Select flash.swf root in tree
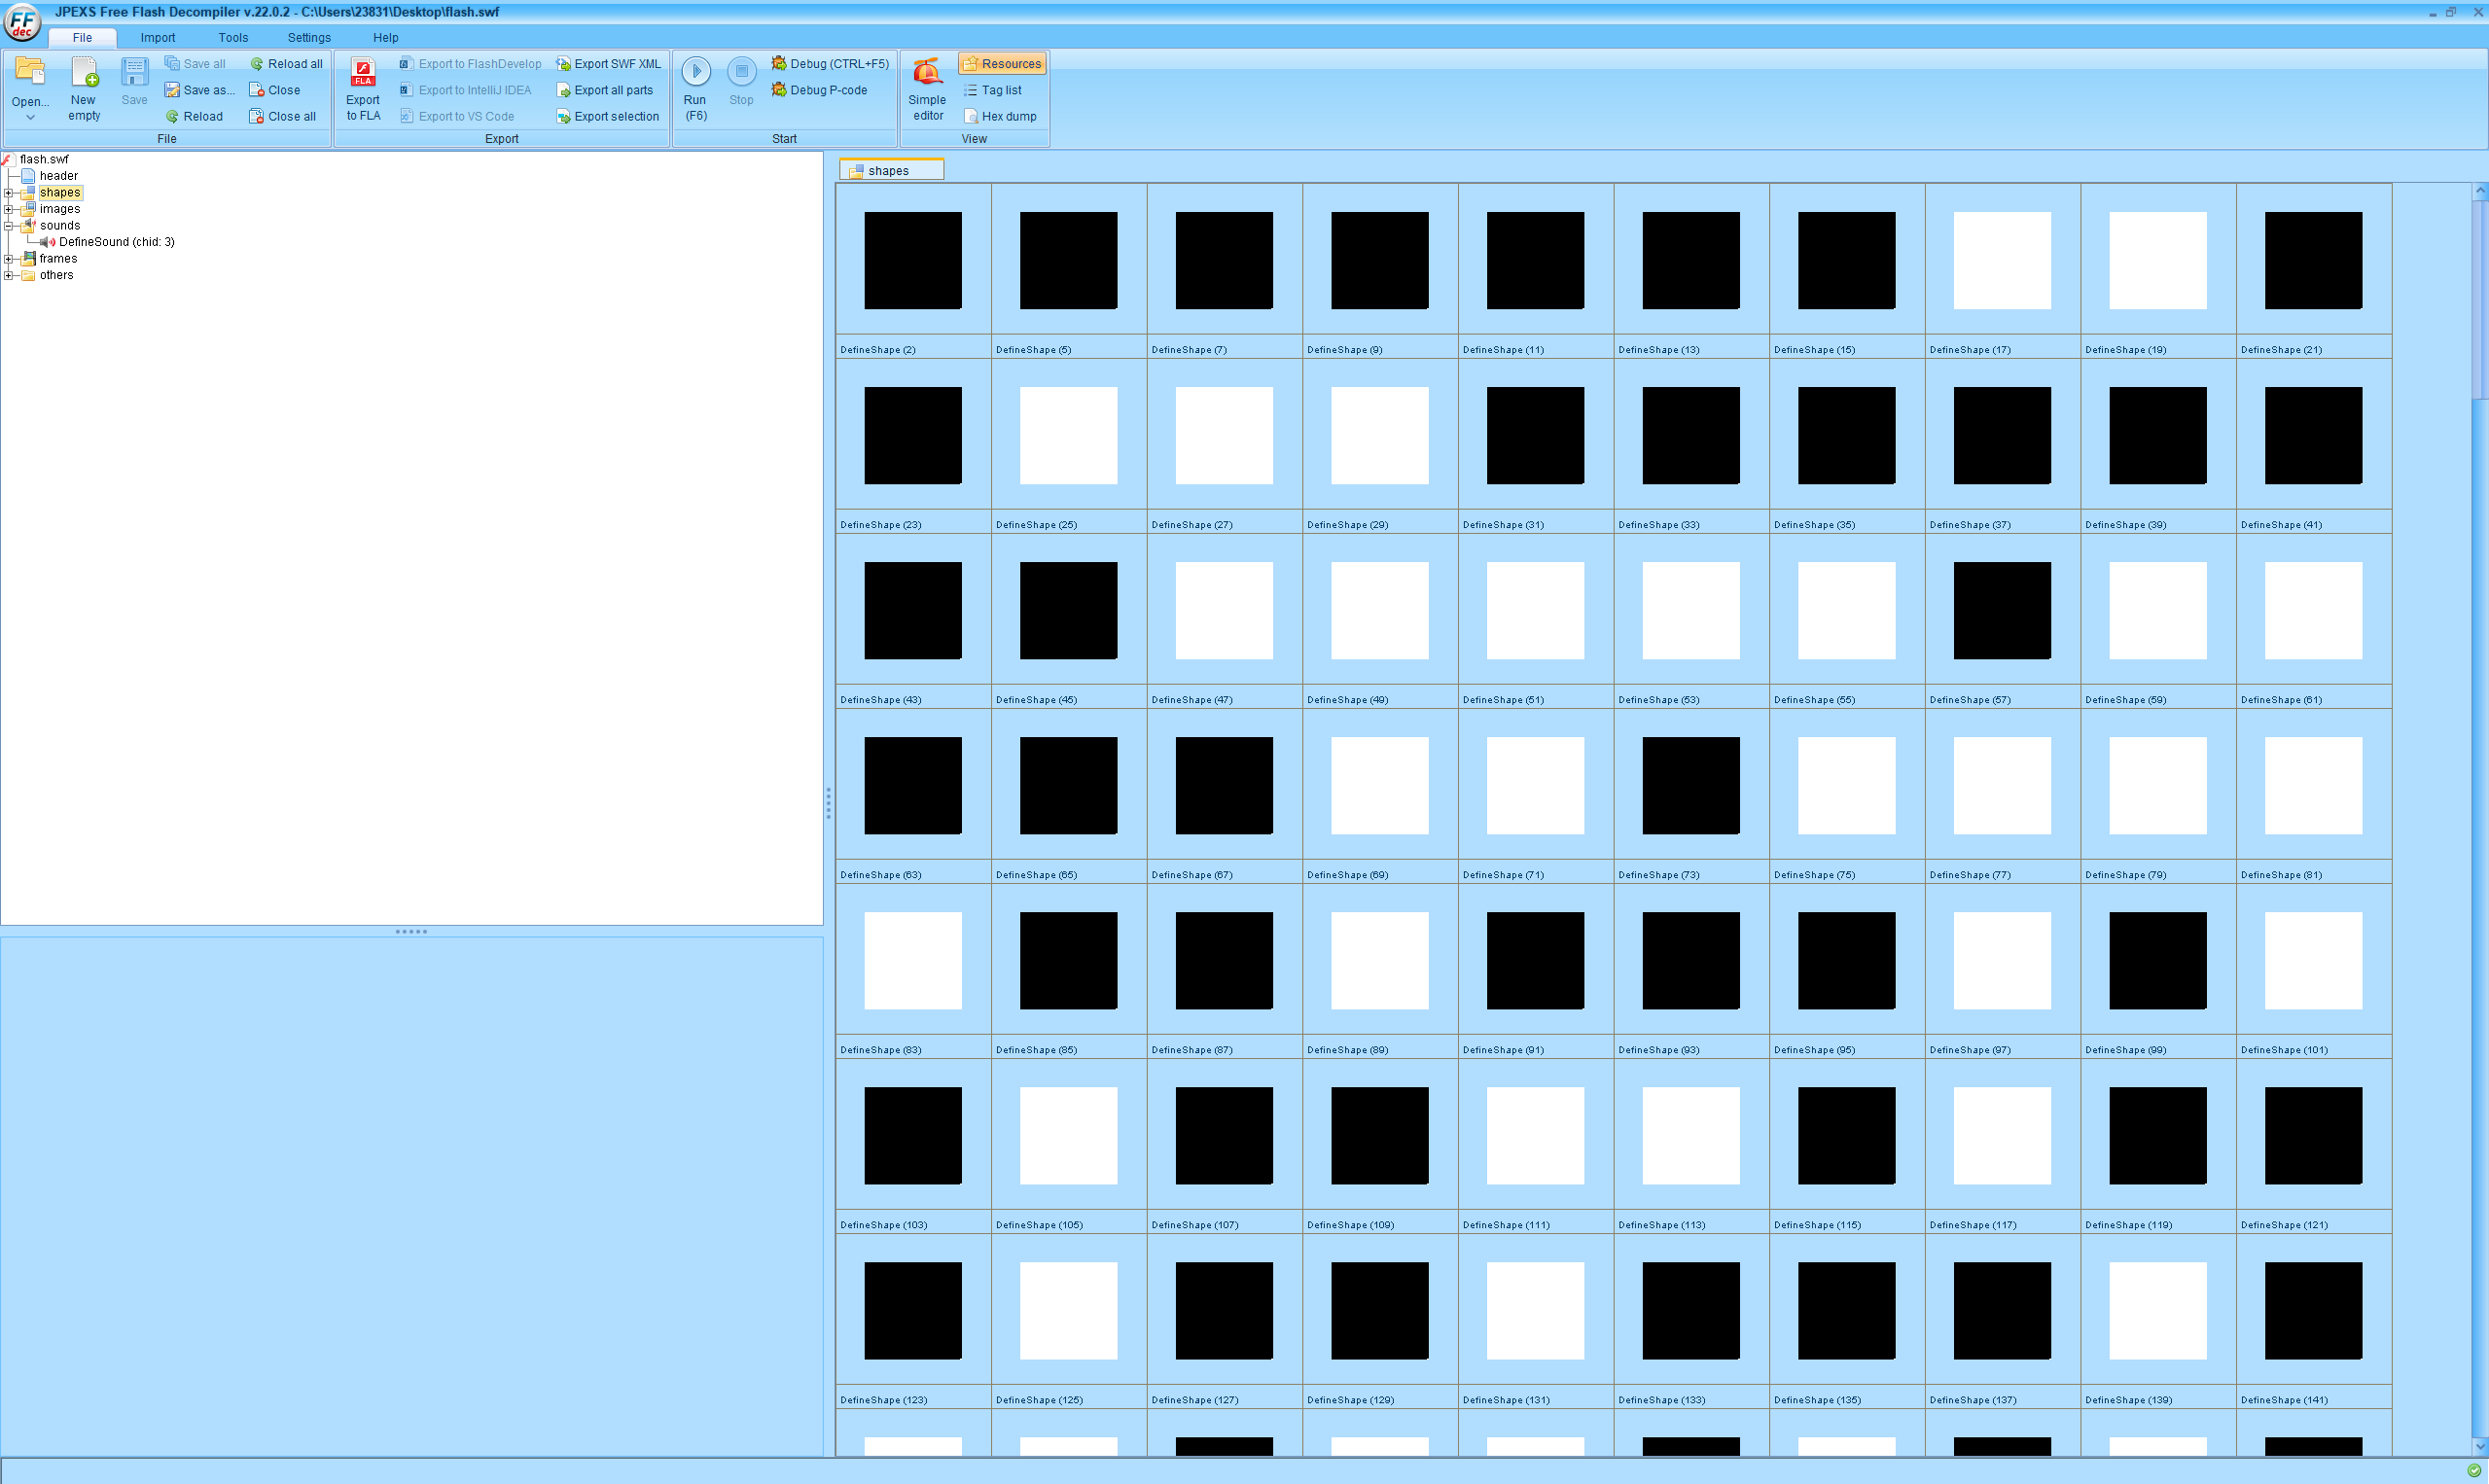Viewport: 2489px width, 1484px height. tap(44, 159)
